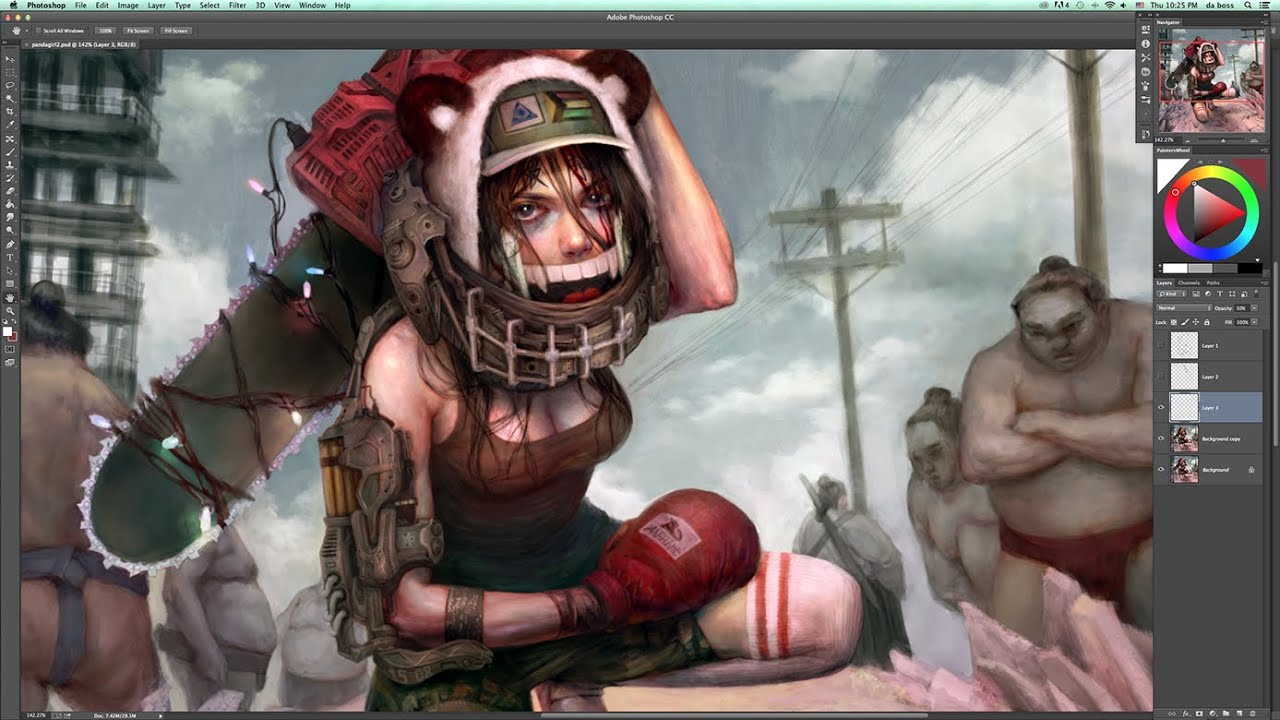
Task: Click the foreground color swatch
Action: [8, 331]
